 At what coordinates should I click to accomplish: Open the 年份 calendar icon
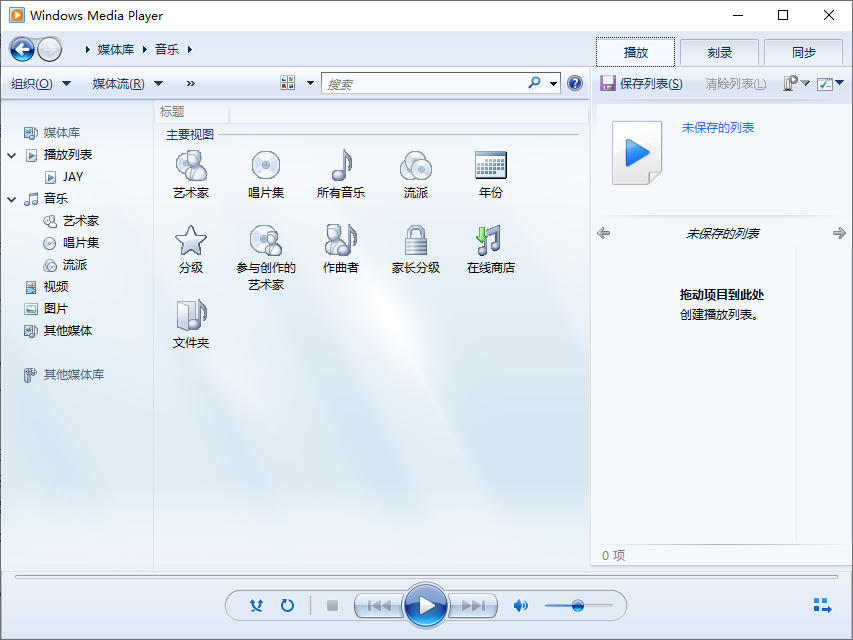click(x=491, y=165)
